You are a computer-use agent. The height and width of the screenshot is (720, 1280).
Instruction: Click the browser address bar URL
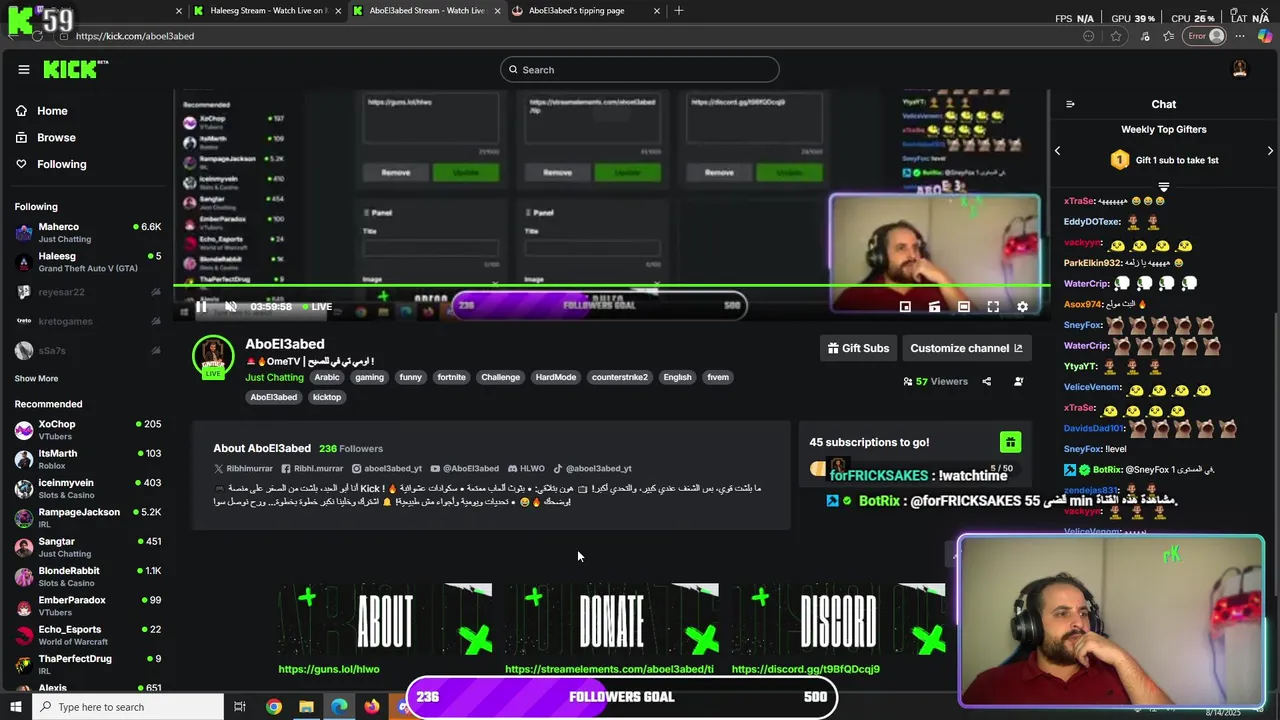click(x=135, y=36)
